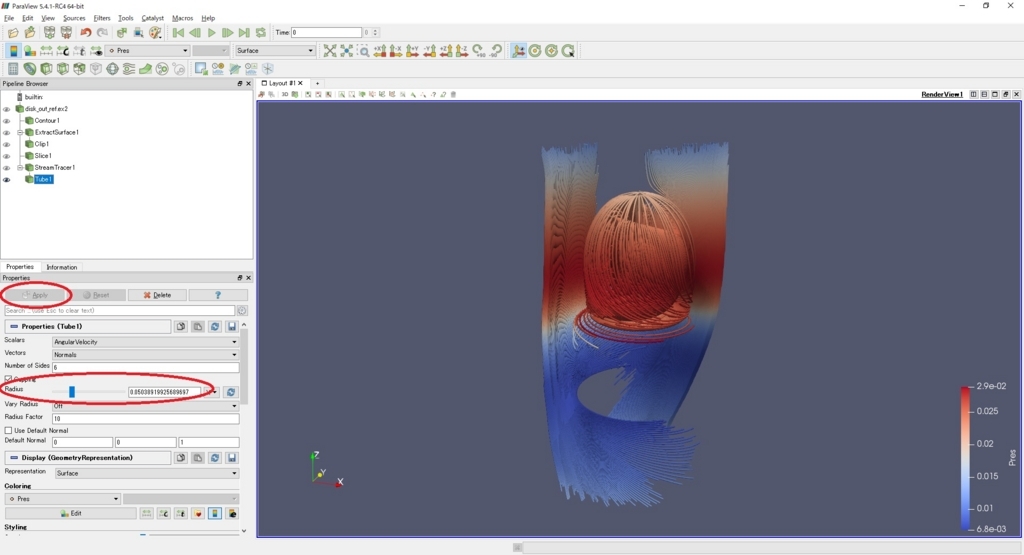
Task: Rescale to data range icon
Action: pos(46,51)
